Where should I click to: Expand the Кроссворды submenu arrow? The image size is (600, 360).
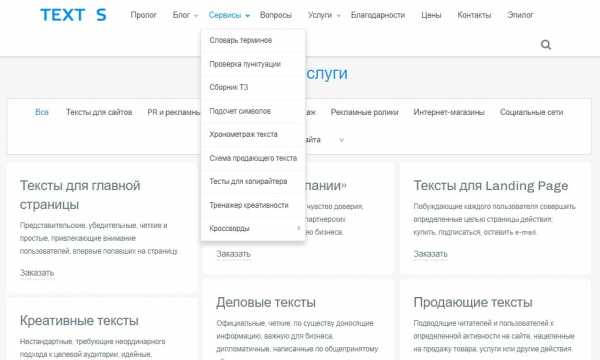pos(298,228)
